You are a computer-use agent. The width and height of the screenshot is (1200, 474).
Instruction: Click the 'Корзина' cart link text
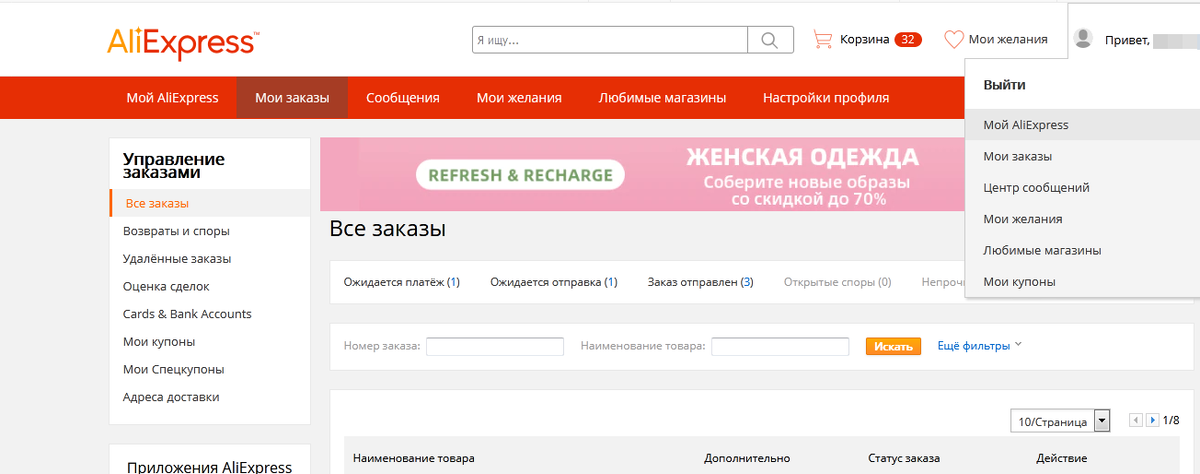coord(865,40)
